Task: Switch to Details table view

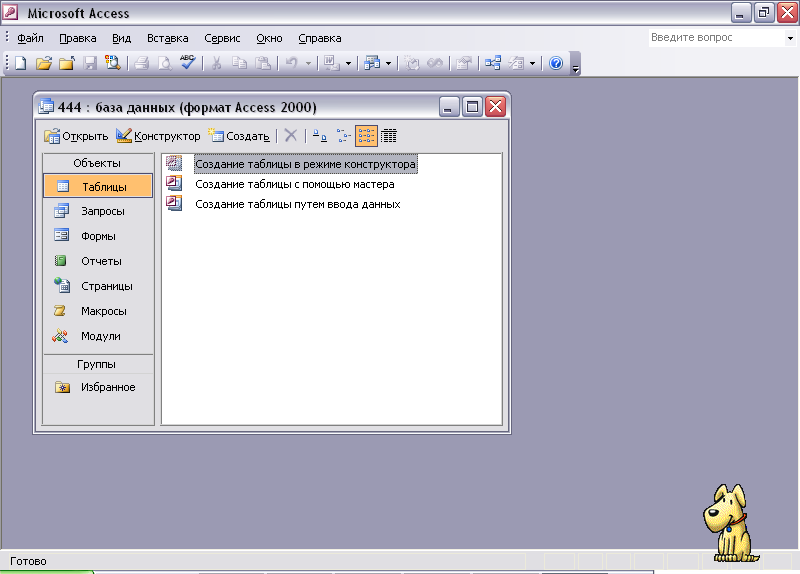Action: (389, 136)
